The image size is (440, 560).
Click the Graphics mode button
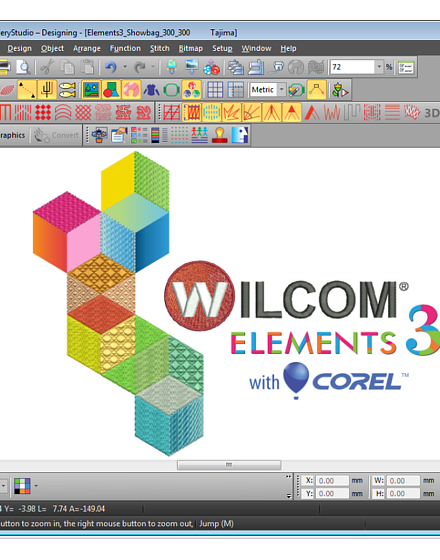pyautogui.click(x=13, y=135)
